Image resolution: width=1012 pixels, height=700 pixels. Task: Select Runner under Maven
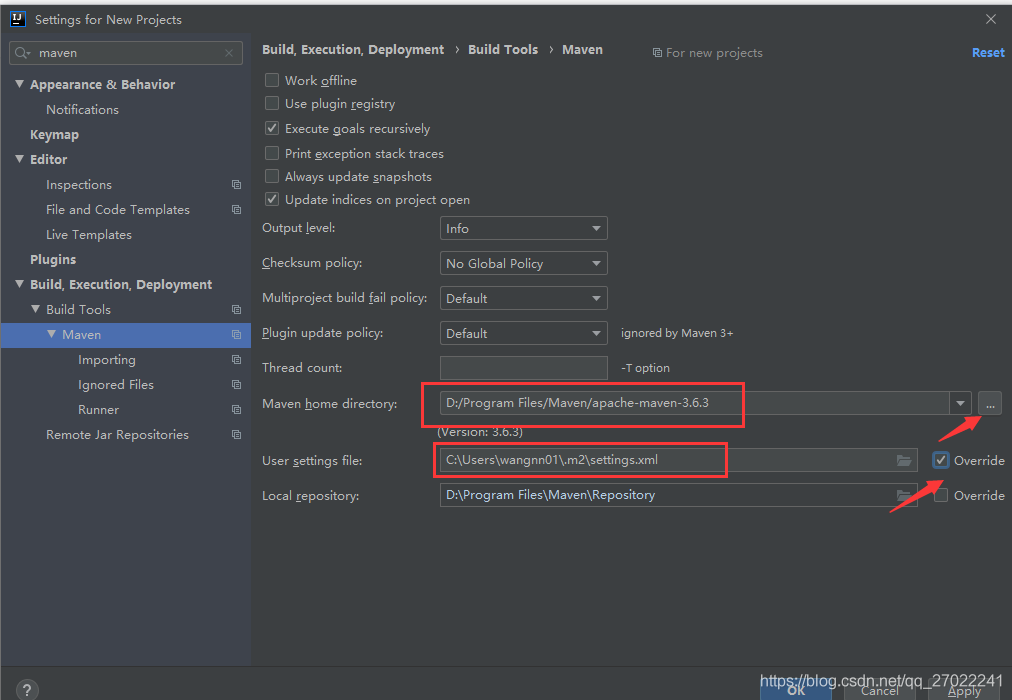coord(98,410)
